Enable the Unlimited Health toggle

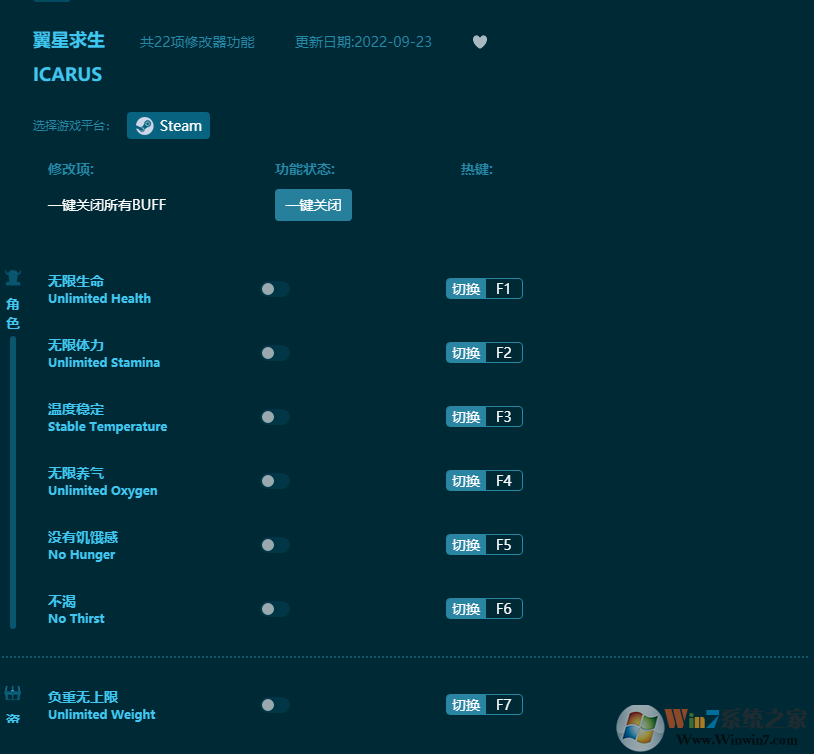tap(274, 289)
